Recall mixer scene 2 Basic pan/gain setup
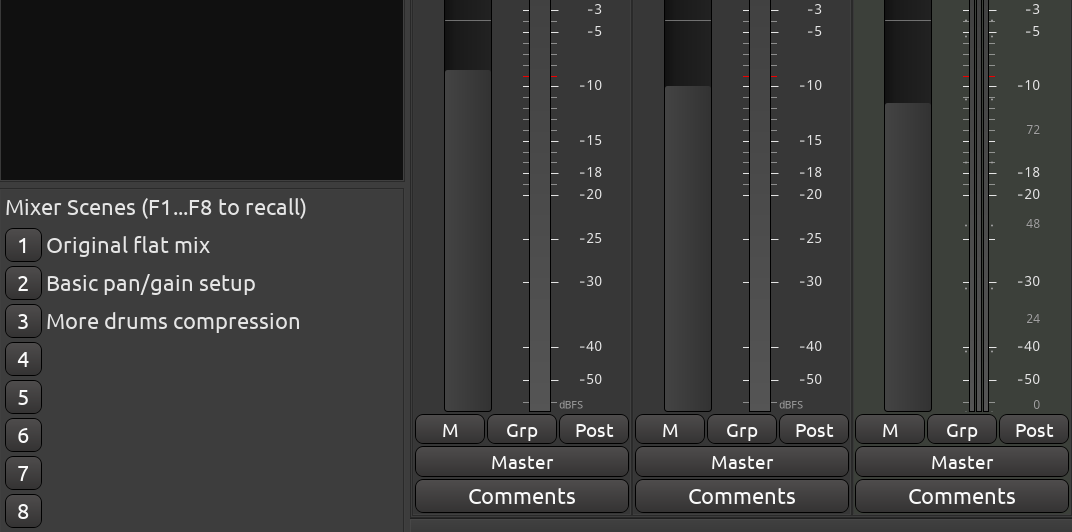 point(23,283)
